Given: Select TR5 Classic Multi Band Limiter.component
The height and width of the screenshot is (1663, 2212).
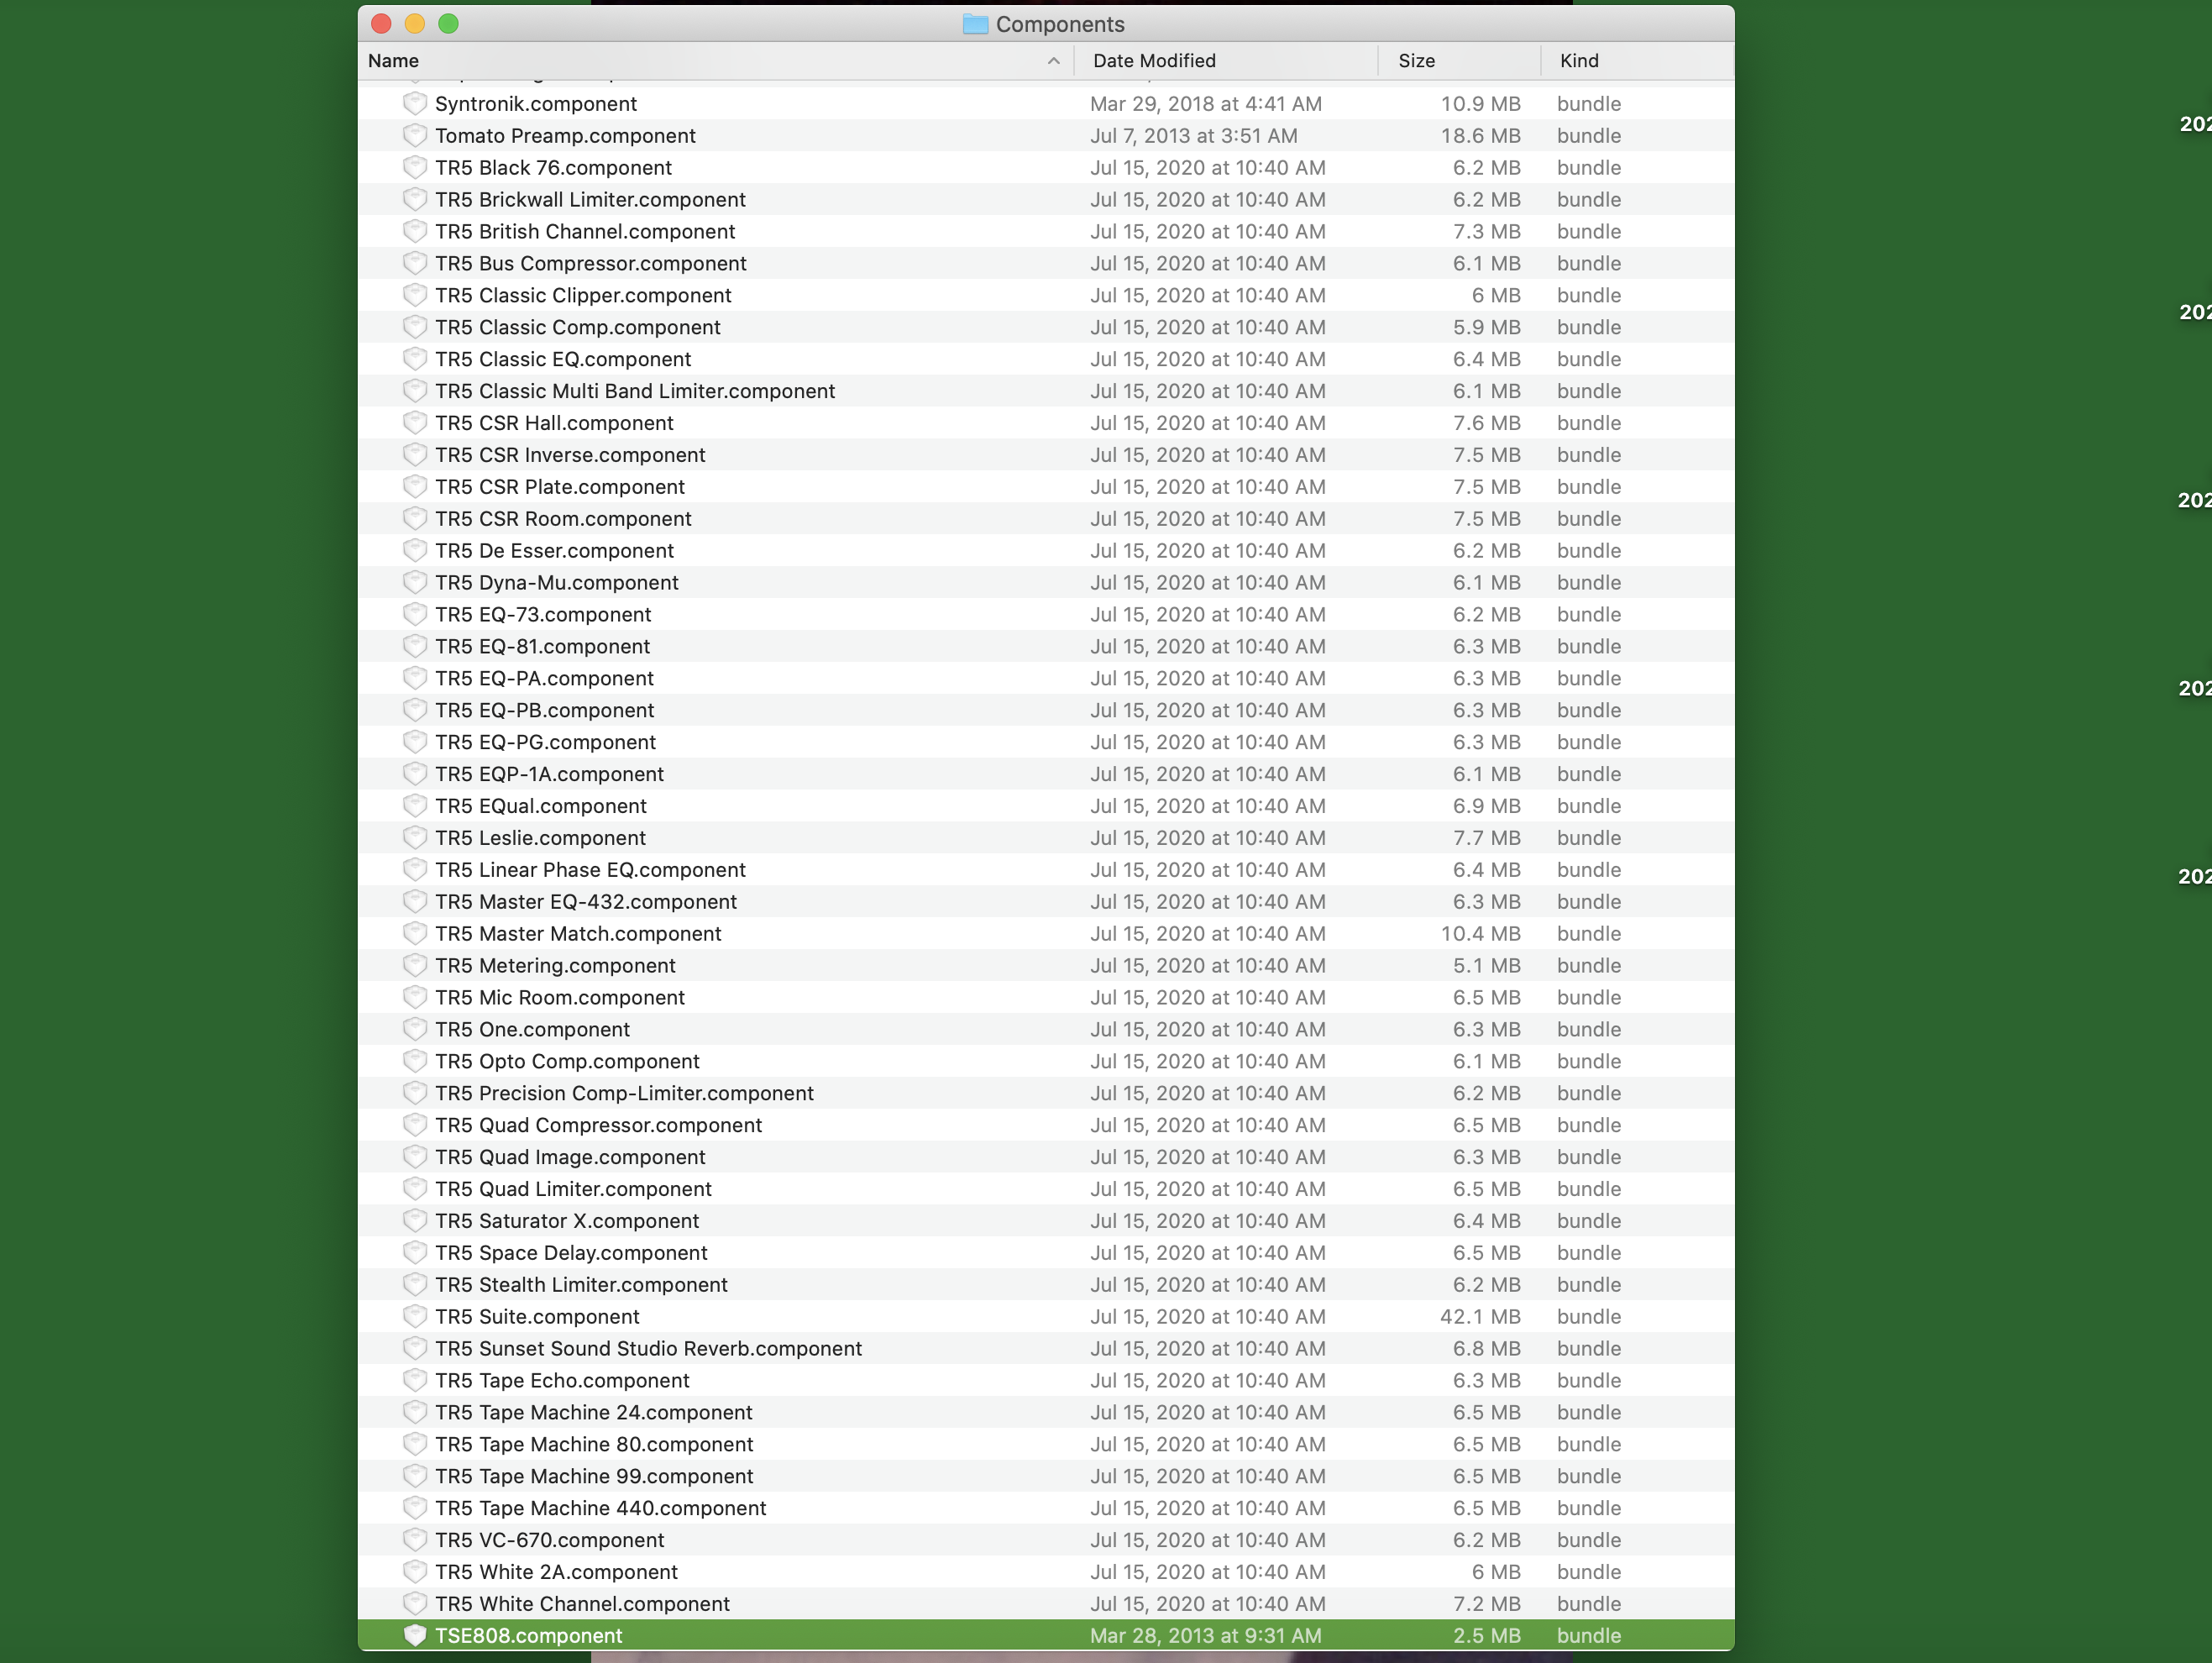Looking at the screenshot, I should coord(634,391).
